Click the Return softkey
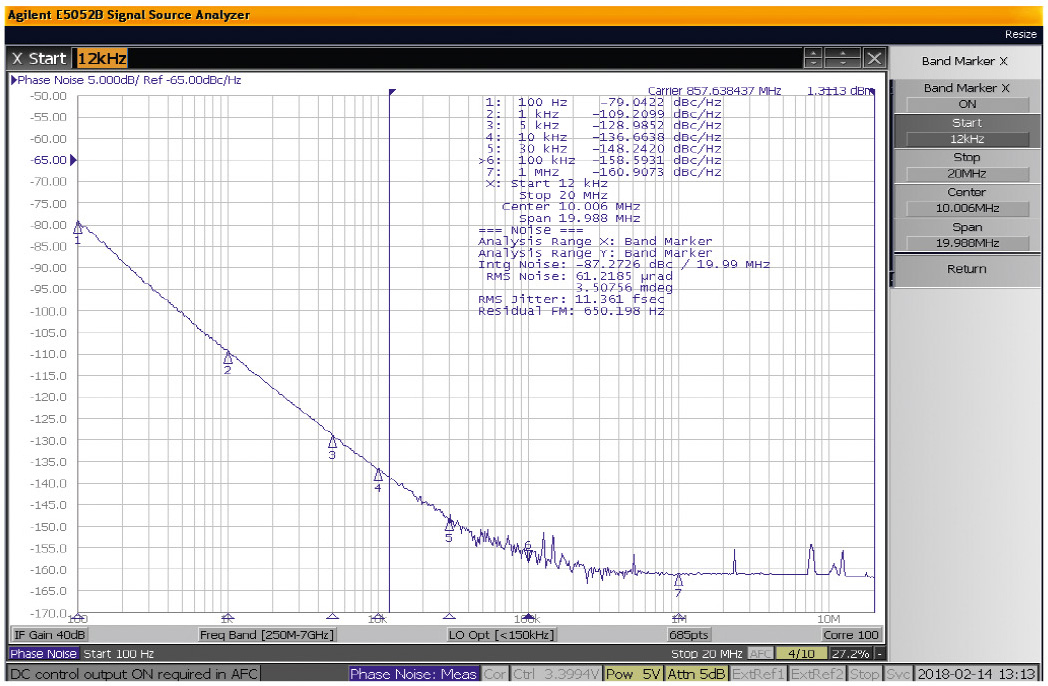 966,269
